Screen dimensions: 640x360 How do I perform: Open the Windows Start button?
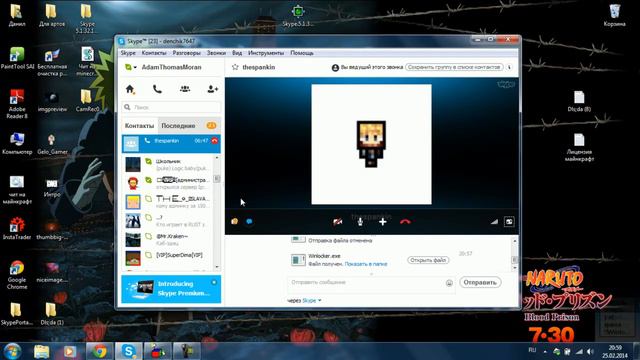coord(12,351)
